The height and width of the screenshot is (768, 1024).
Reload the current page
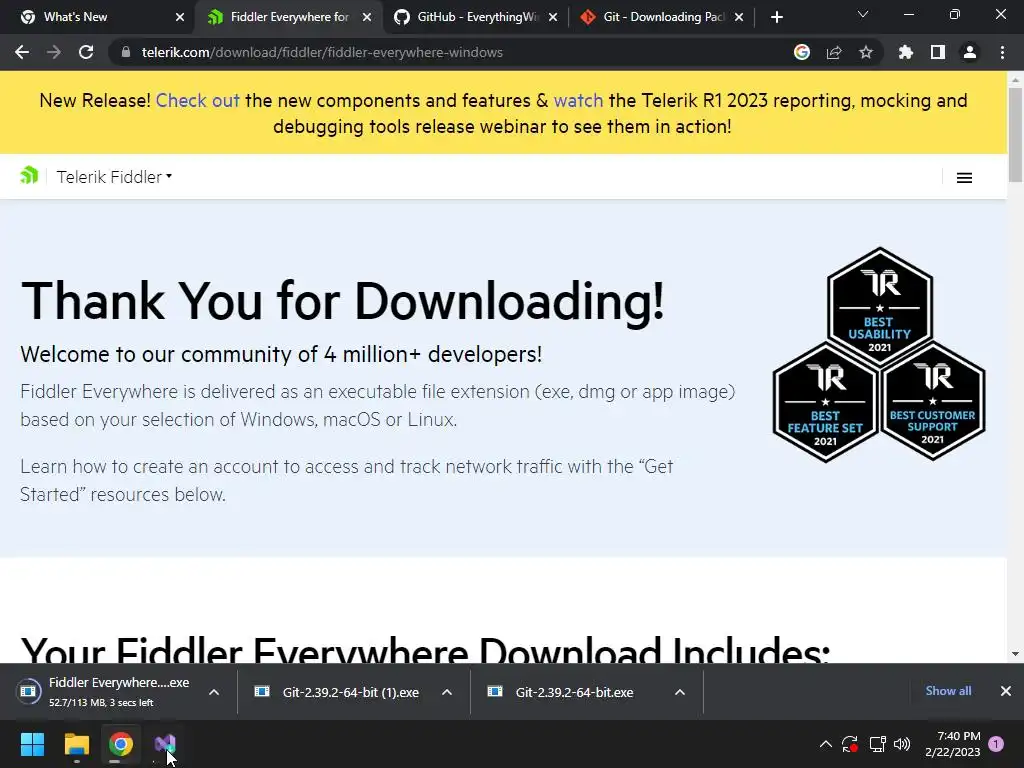click(86, 52)
